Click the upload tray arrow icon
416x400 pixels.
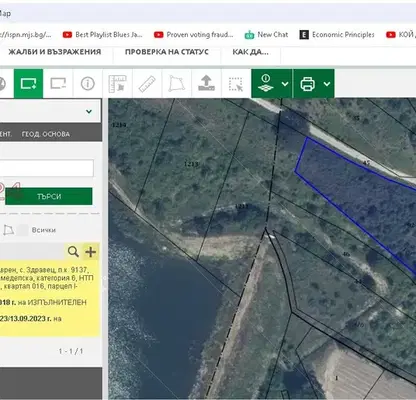tap(206, 84)
